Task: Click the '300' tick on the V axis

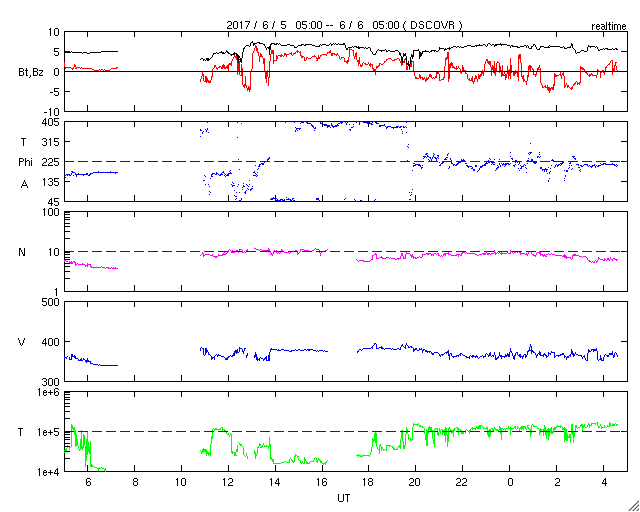Action: click(51, 382)
